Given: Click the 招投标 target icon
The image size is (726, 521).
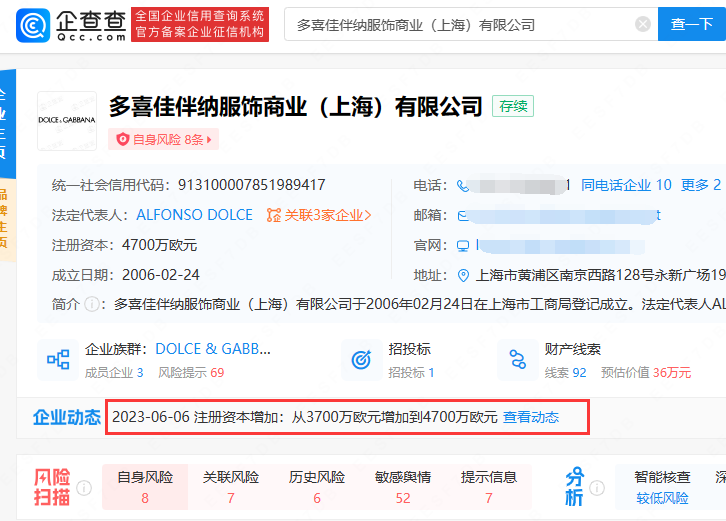Looking at the screenshot, I should tap(361, 360).
